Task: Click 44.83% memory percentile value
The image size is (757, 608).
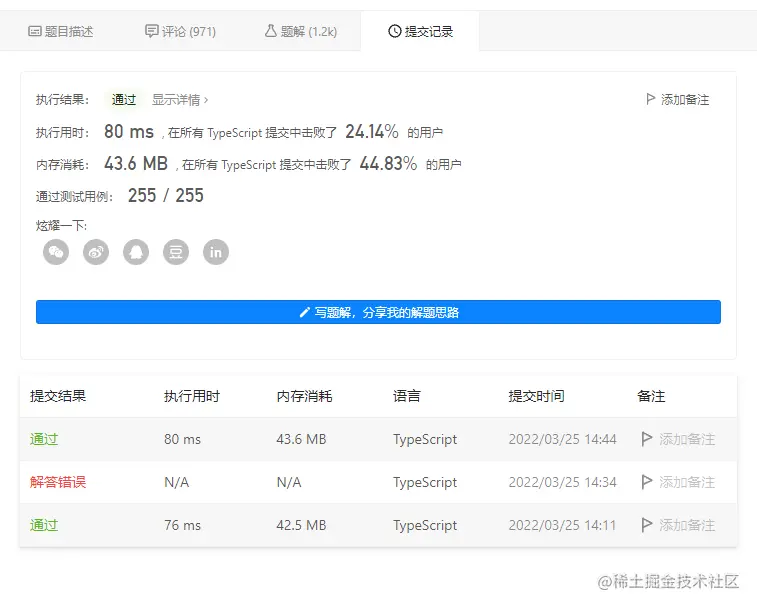Action: (388, 164)
